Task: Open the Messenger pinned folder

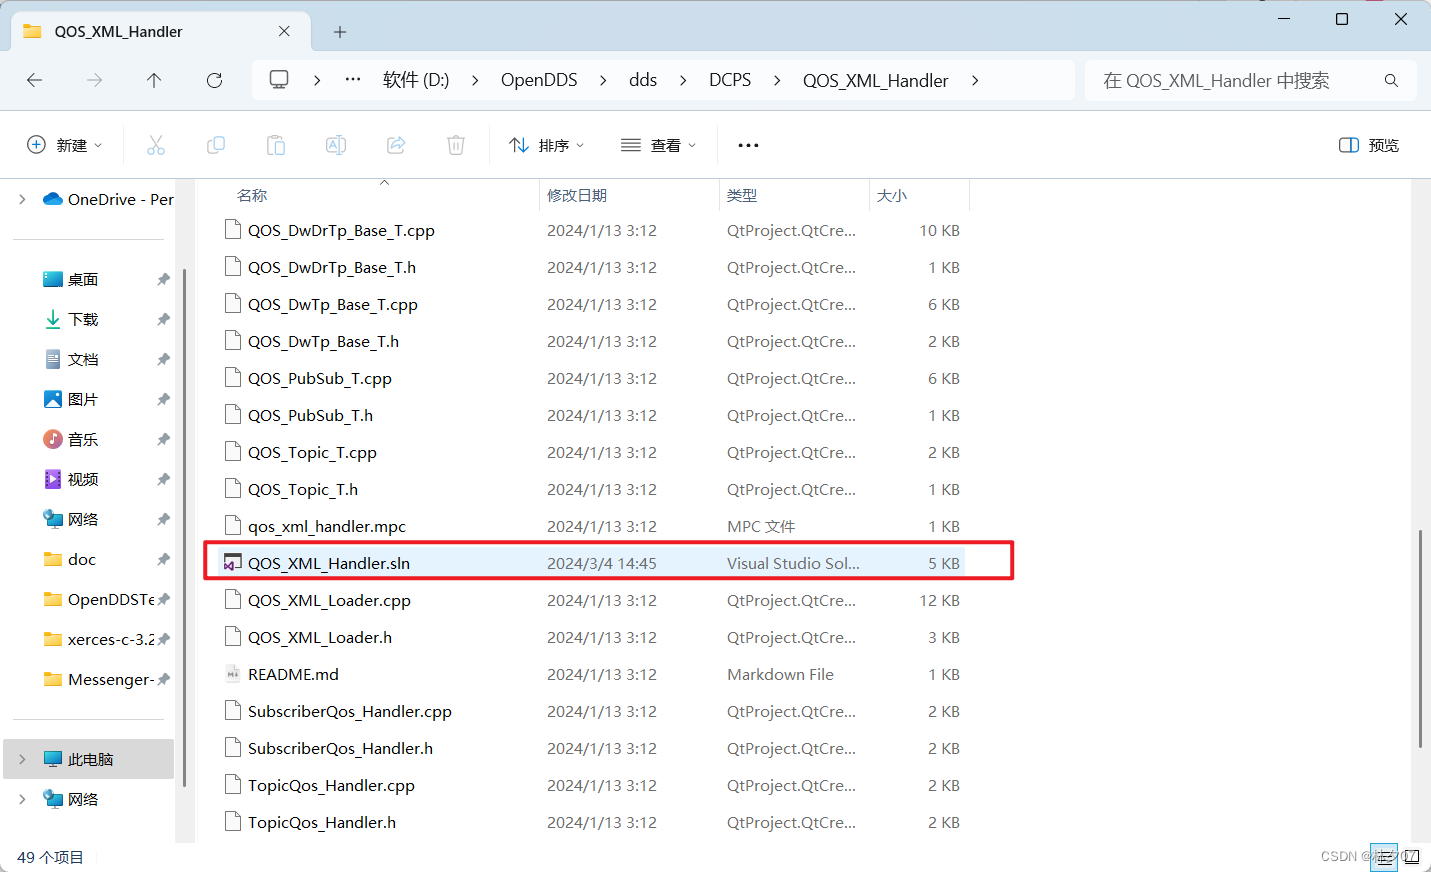Action: [111, 680]
